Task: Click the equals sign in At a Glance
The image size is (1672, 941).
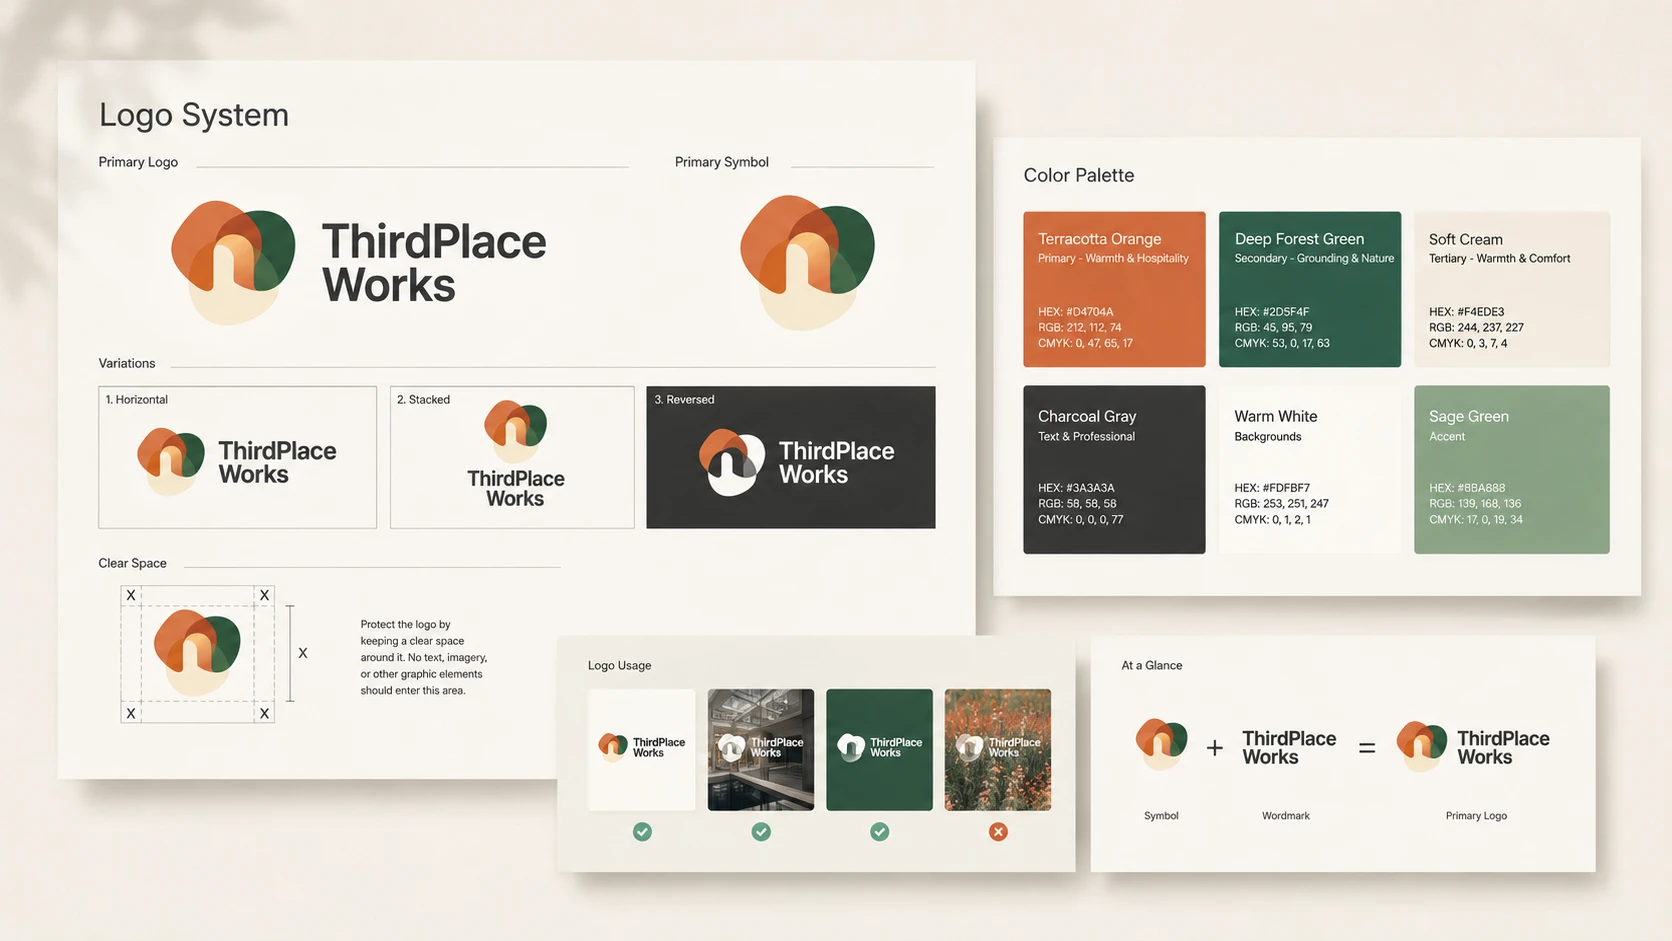Action: click(1367, 747)
